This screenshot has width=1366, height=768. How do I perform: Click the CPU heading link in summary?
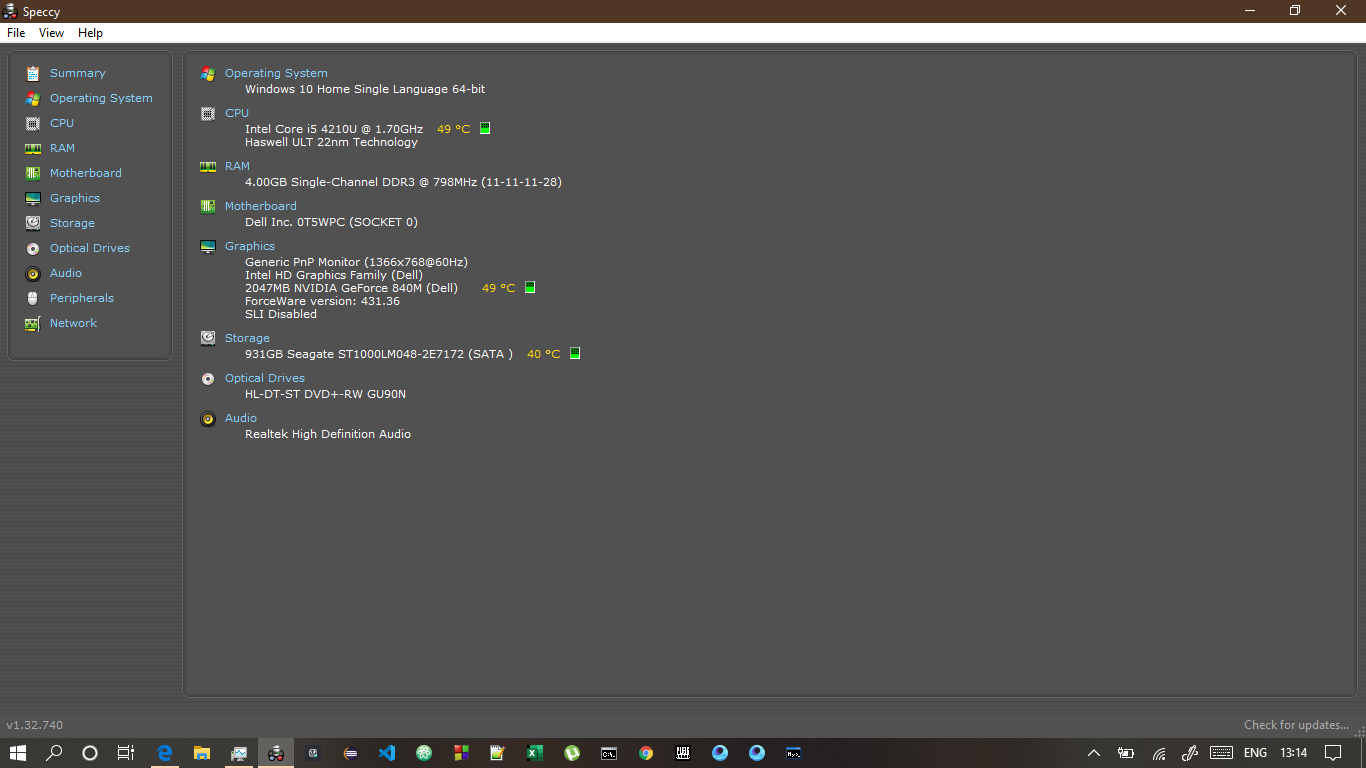[237, 113]
